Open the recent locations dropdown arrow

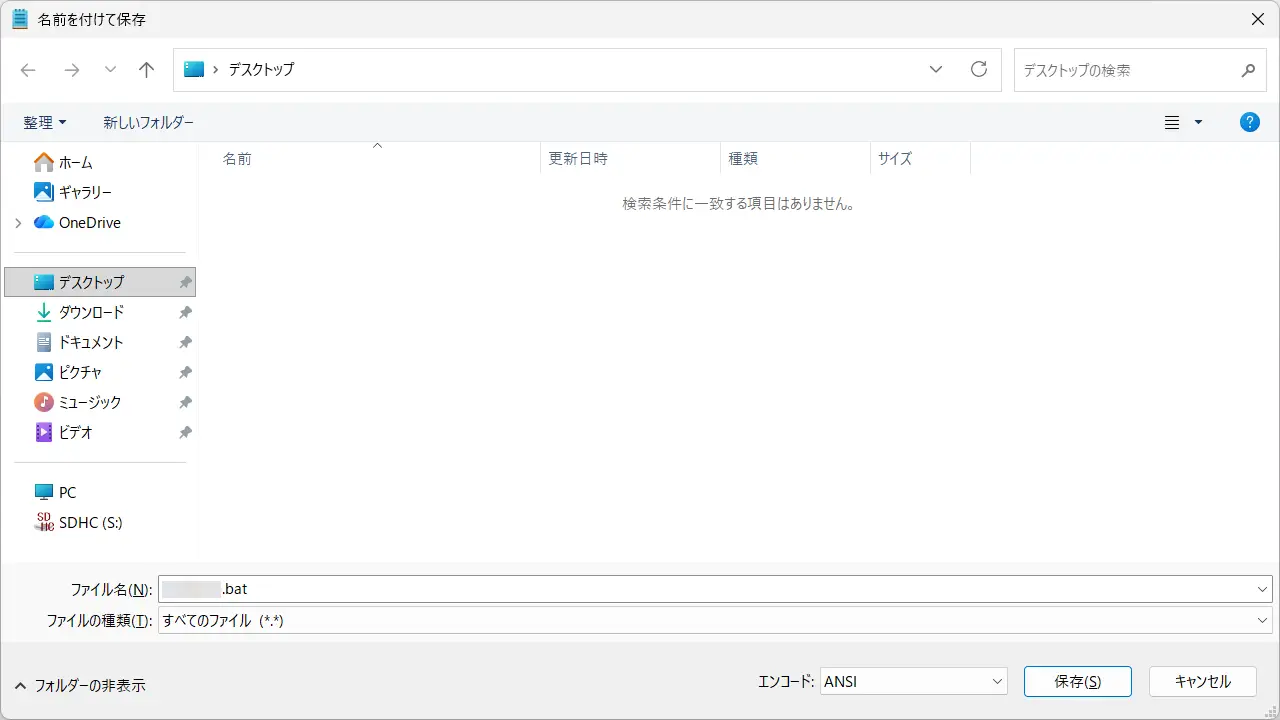(110, 70)
